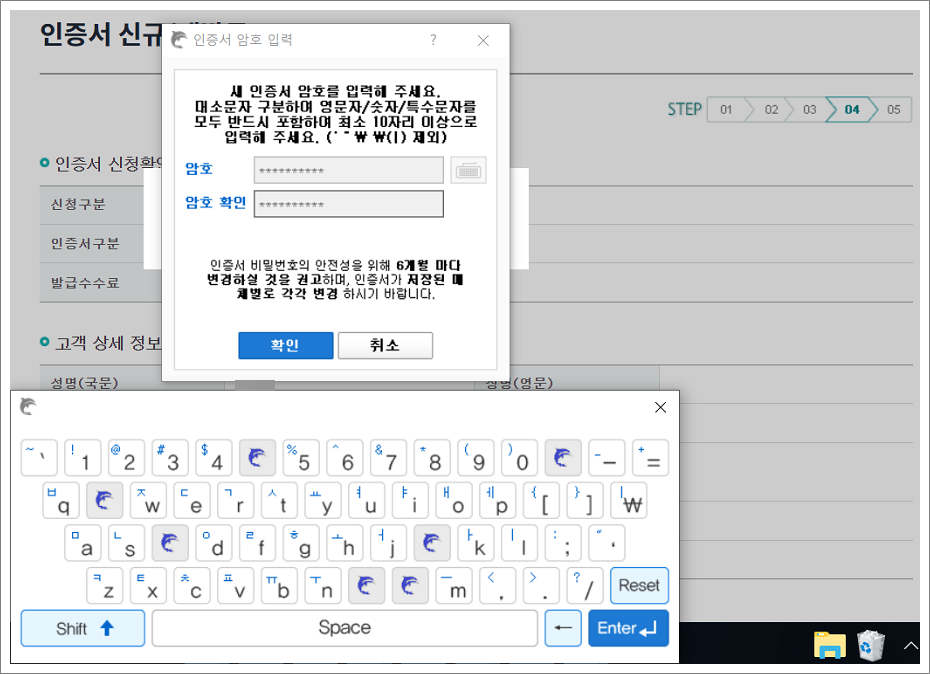Reset the virtual keyboard input
930x674 pixels.
tap(639, 586)
